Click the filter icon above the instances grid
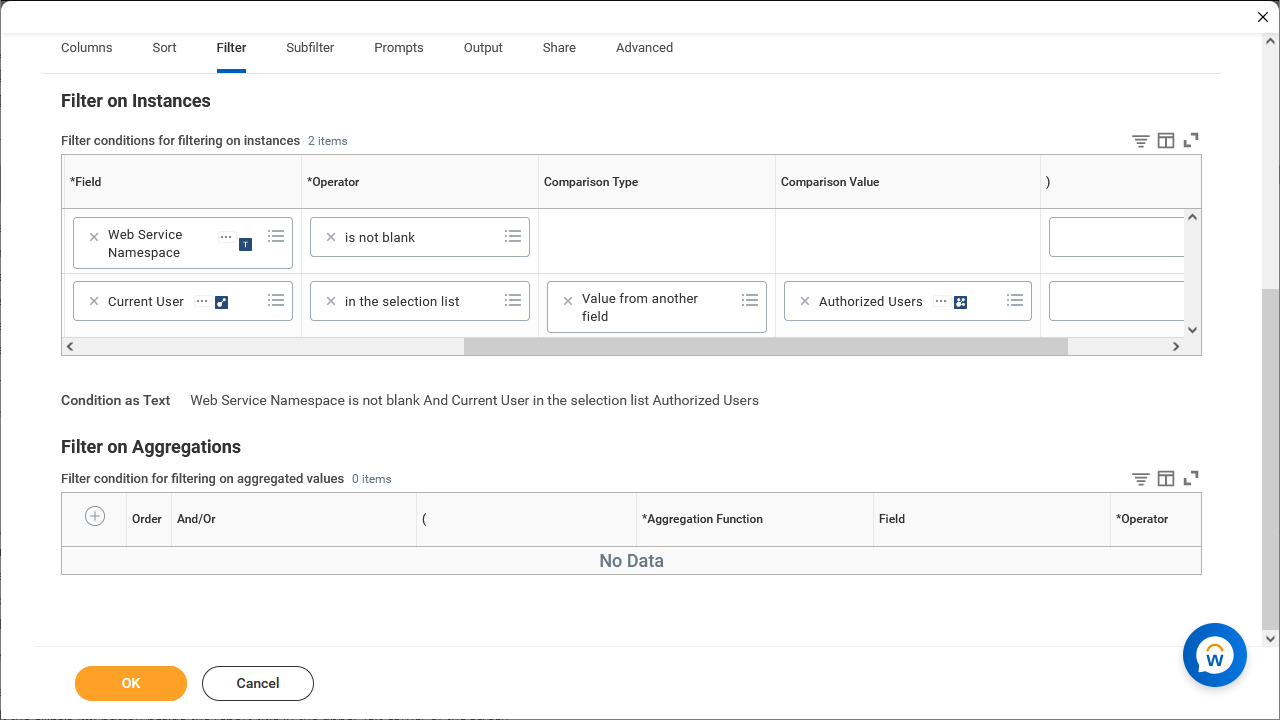Screen dimensions: 1280x720 (1140, 140)
